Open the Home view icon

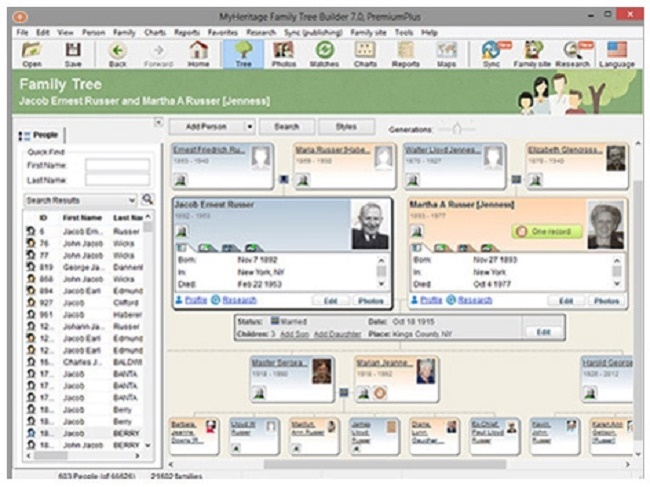tap(199, 54)
